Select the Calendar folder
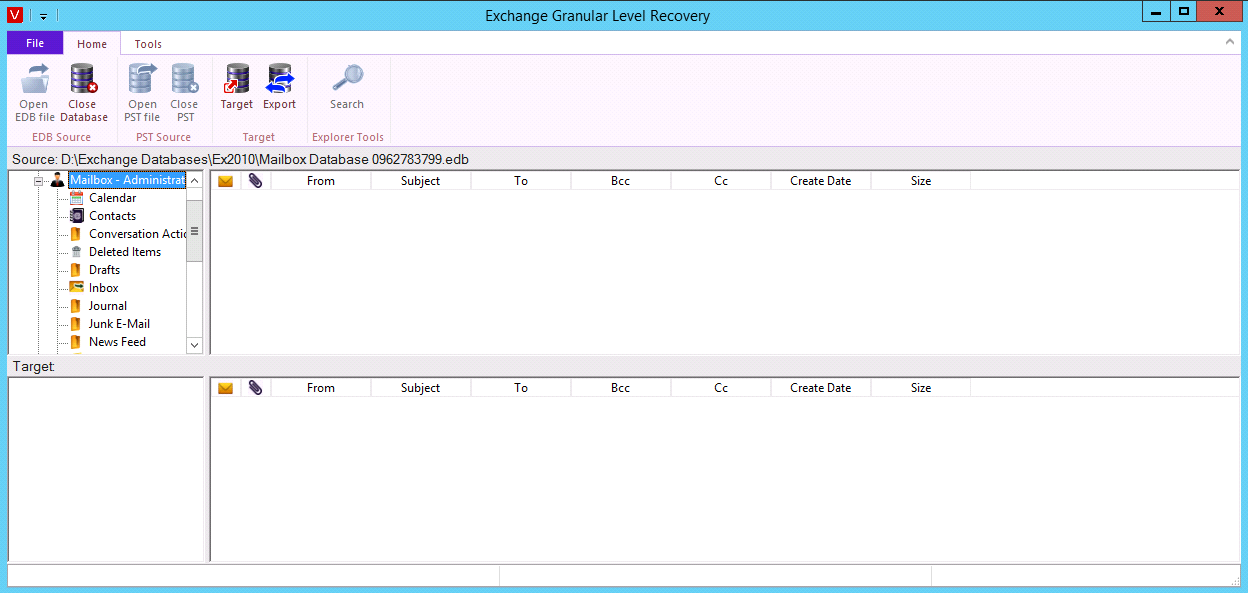 click(112, 198)
